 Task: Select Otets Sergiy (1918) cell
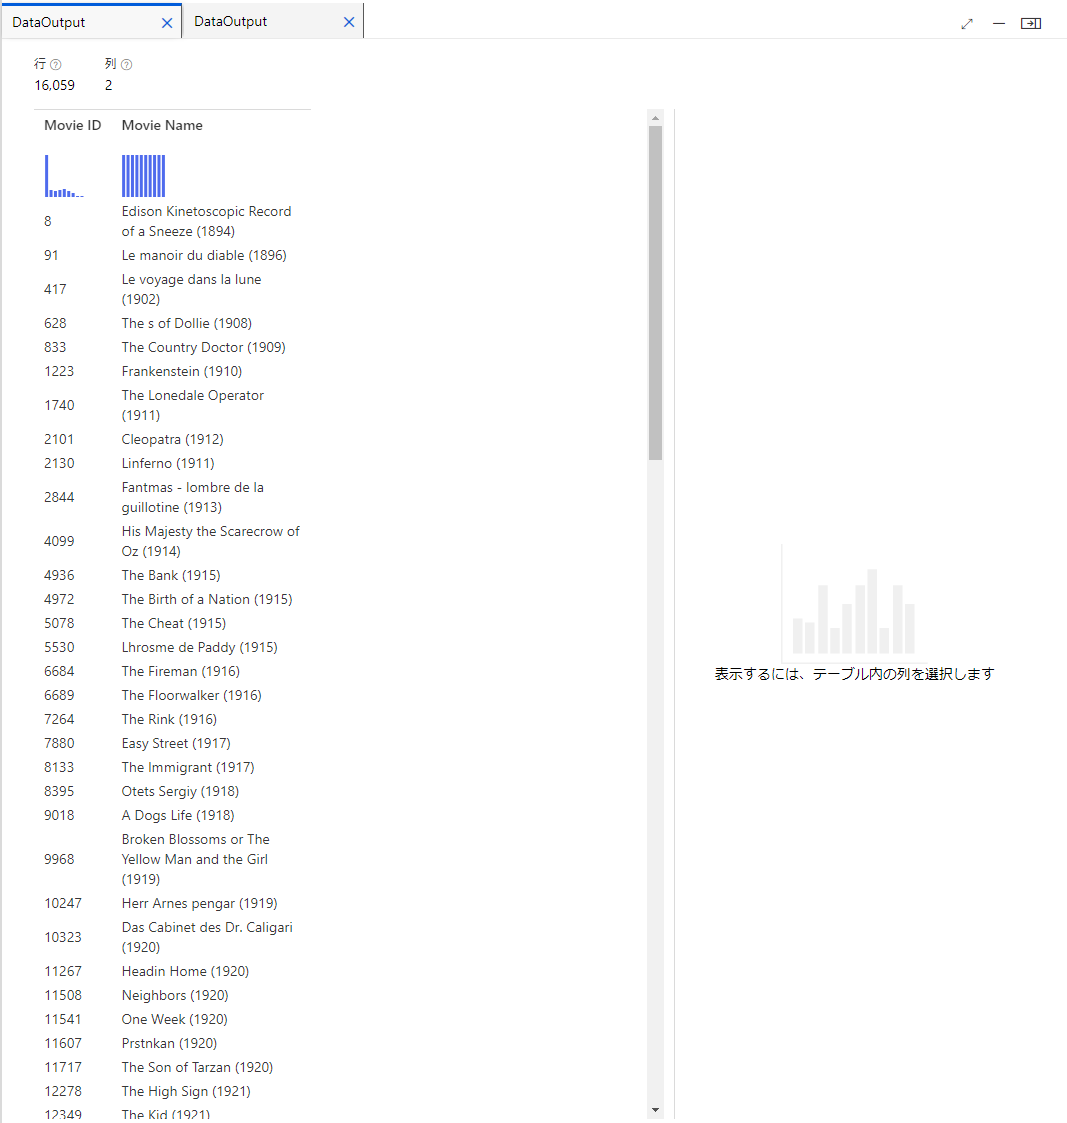[180, 791]
